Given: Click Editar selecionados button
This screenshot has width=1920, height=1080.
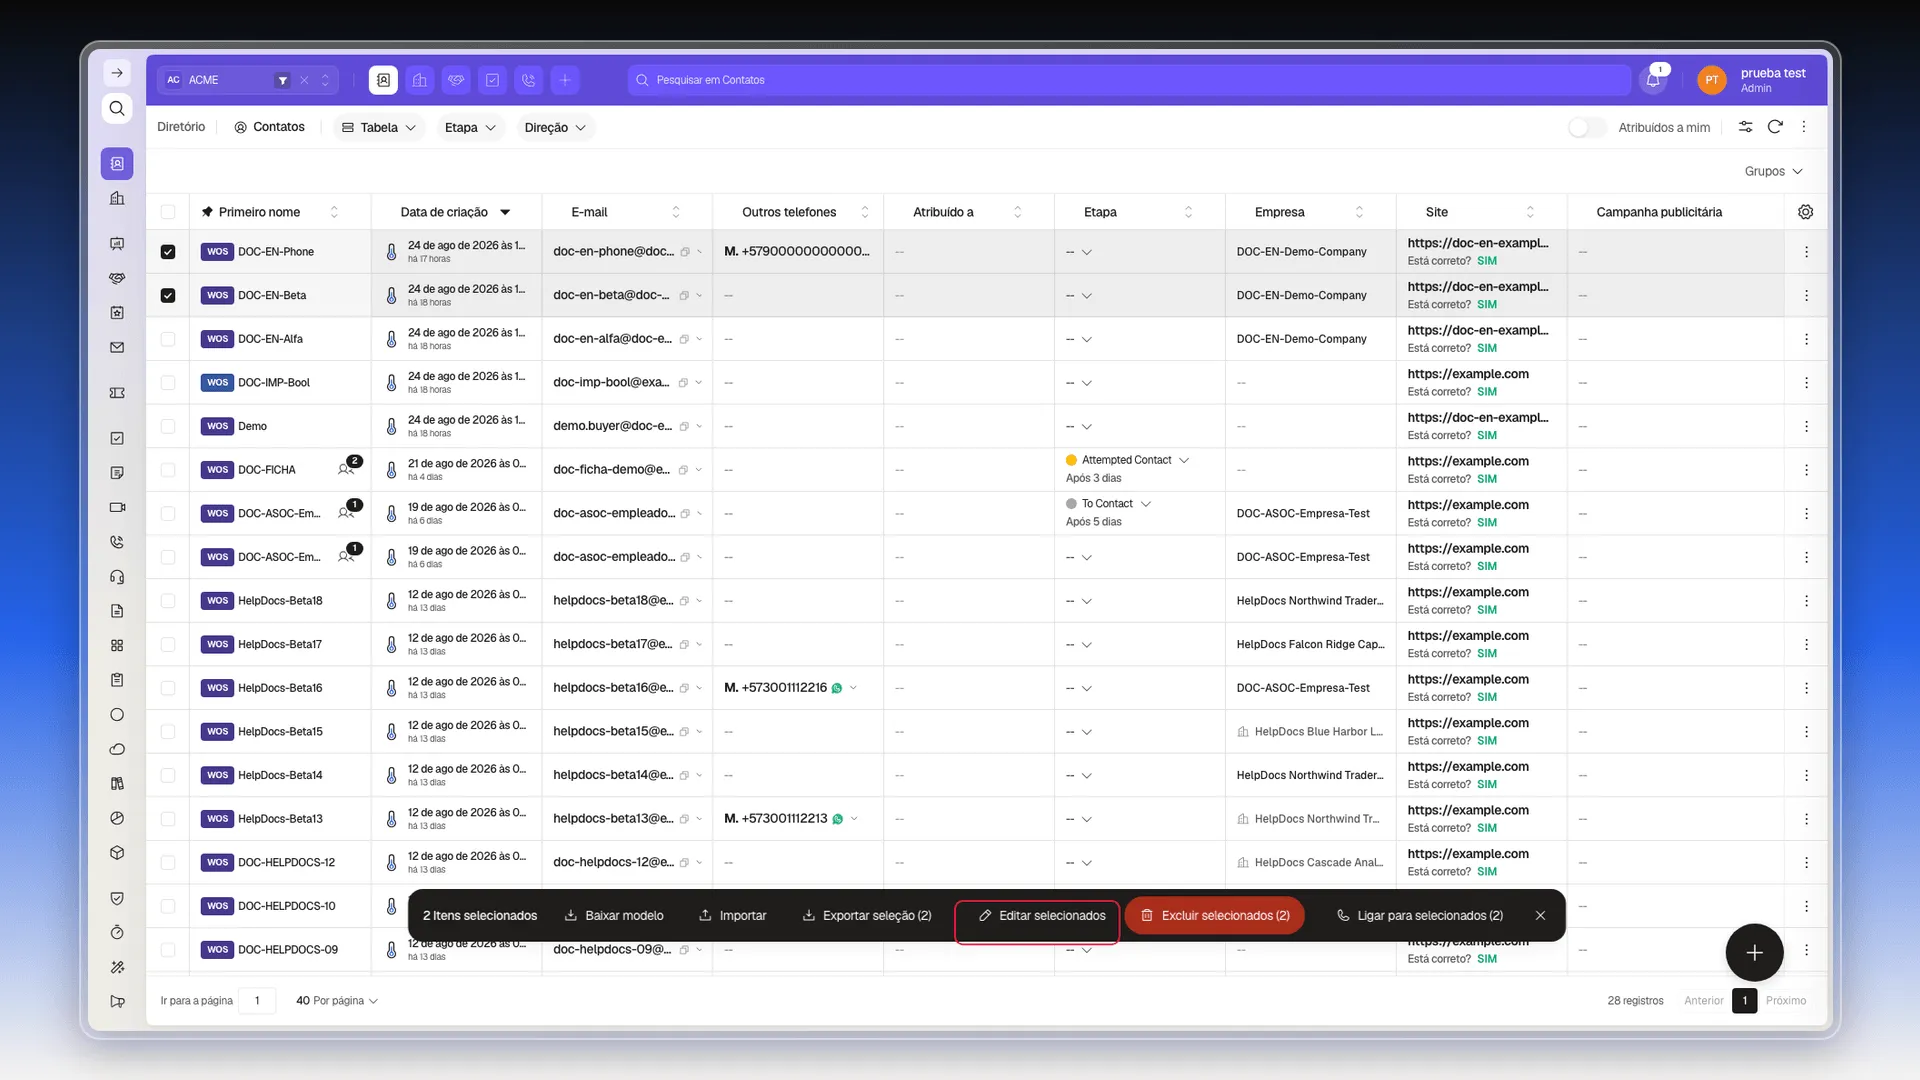Looking at the screenshot, I should point(1041,915).
